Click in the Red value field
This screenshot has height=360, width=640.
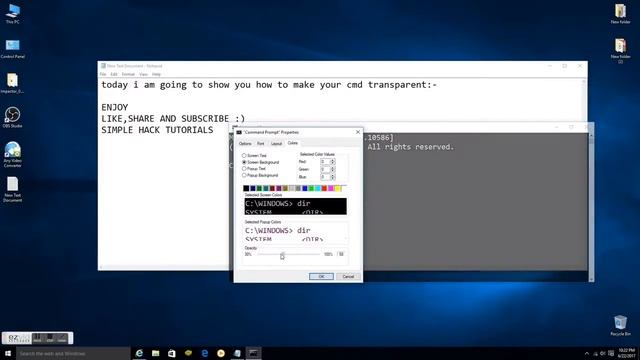coord(325,162)
